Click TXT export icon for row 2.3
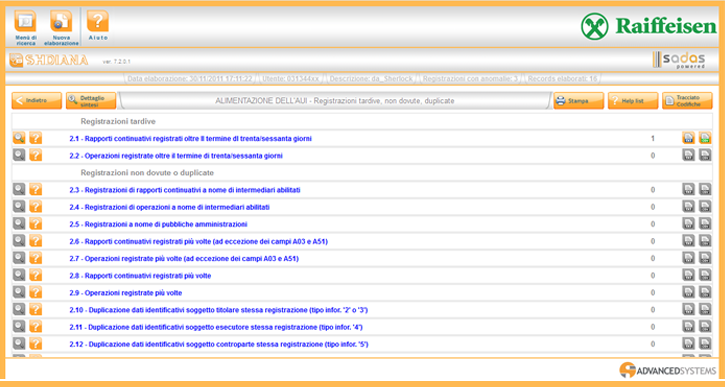The width and height of the screenshot is (725, 387). click(x=688, y=189)
